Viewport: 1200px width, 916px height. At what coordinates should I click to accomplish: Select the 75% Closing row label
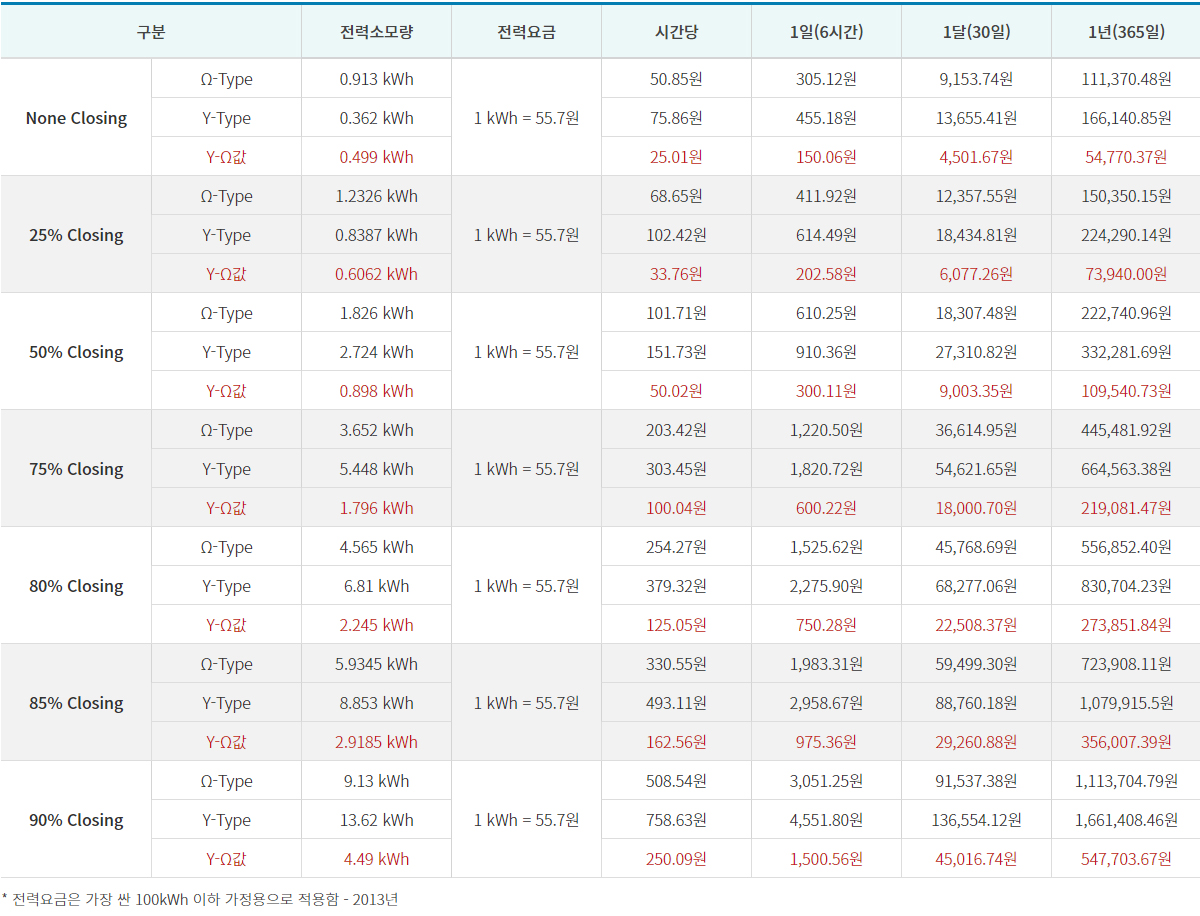(x=76, y=469)
